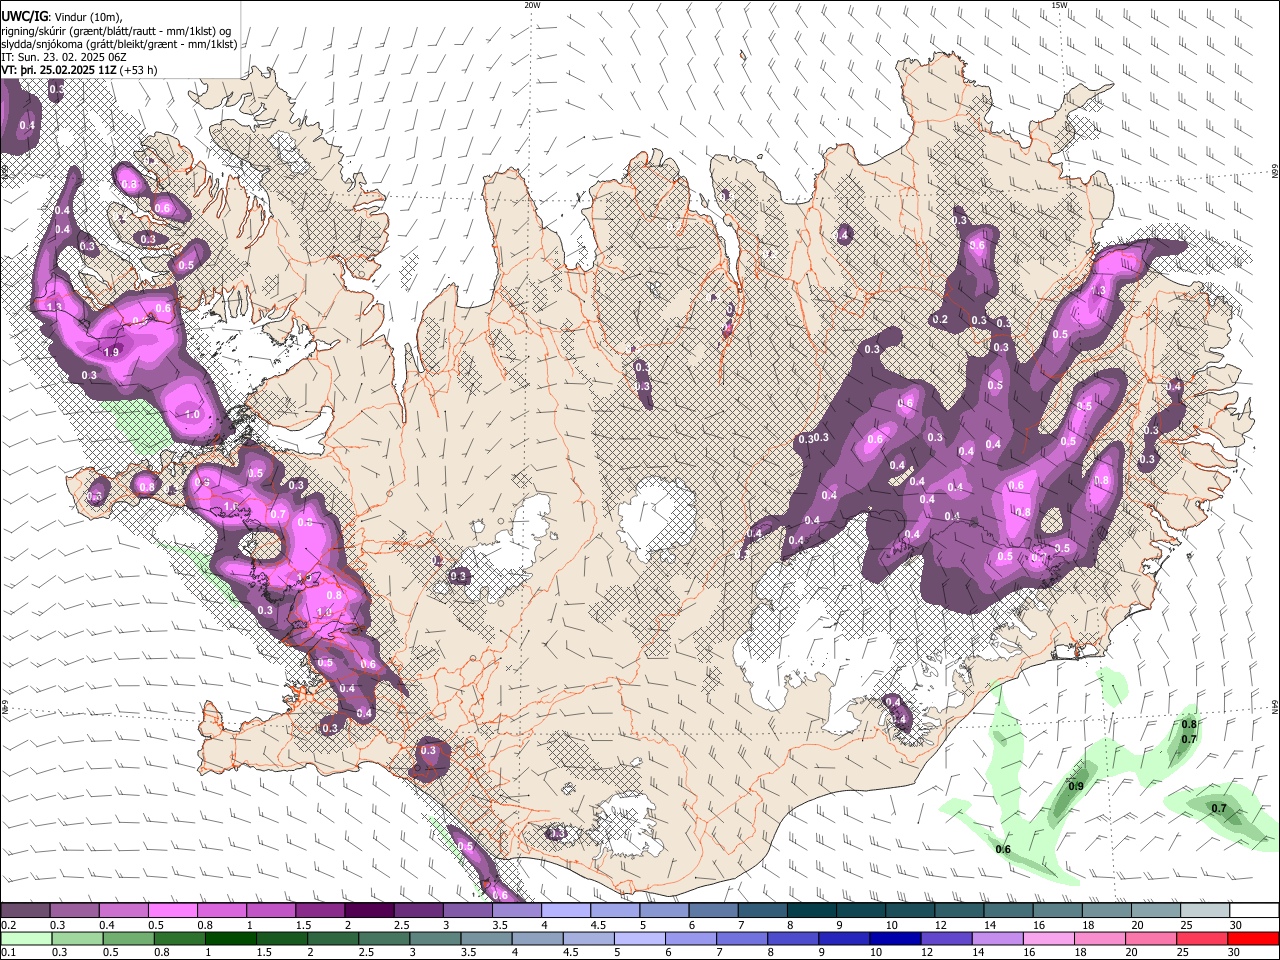Click the upper legend swatch starting at 0.2
Viewport: 1280px width, 960px height.
pyautogui.click(x=25, y=911)
